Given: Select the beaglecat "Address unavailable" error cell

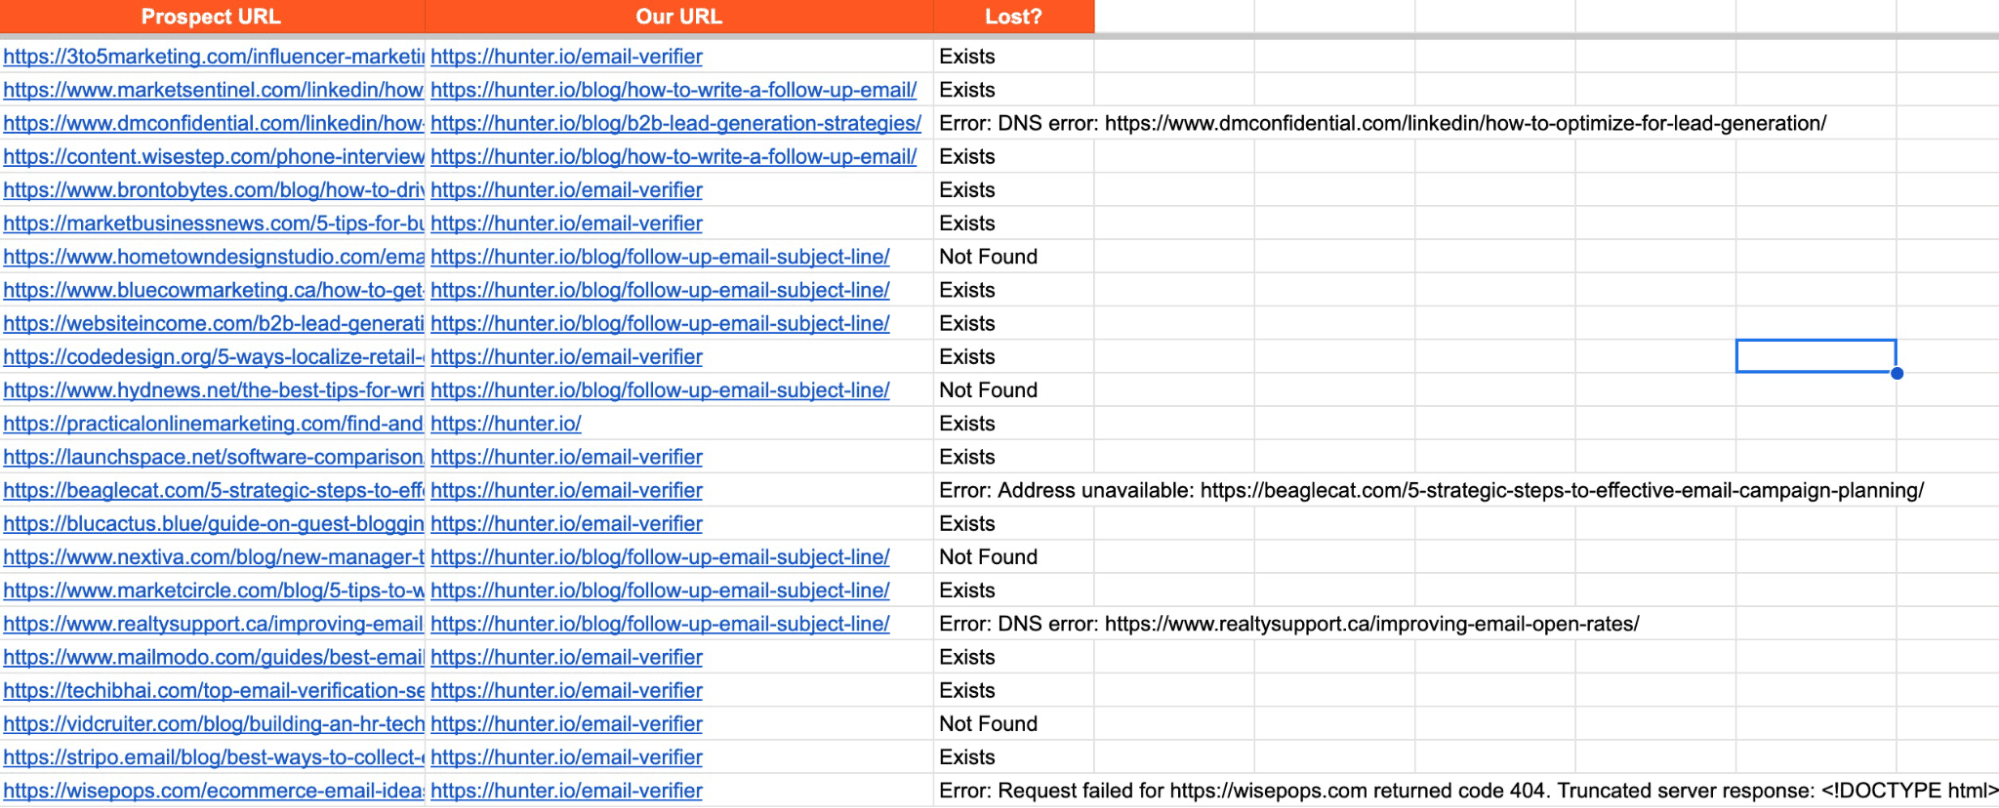Looking at the screenshot, I should (1430, 491).
